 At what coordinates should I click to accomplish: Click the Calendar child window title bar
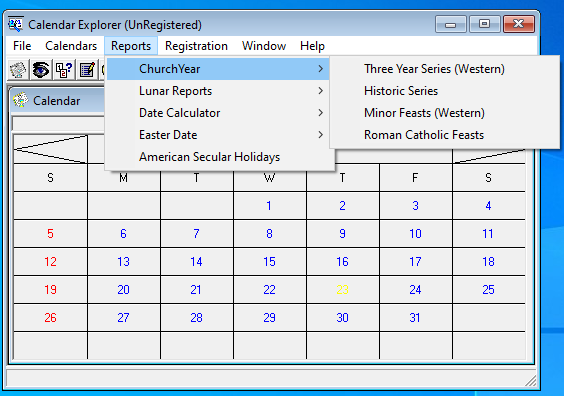click(x=58, y=101)
